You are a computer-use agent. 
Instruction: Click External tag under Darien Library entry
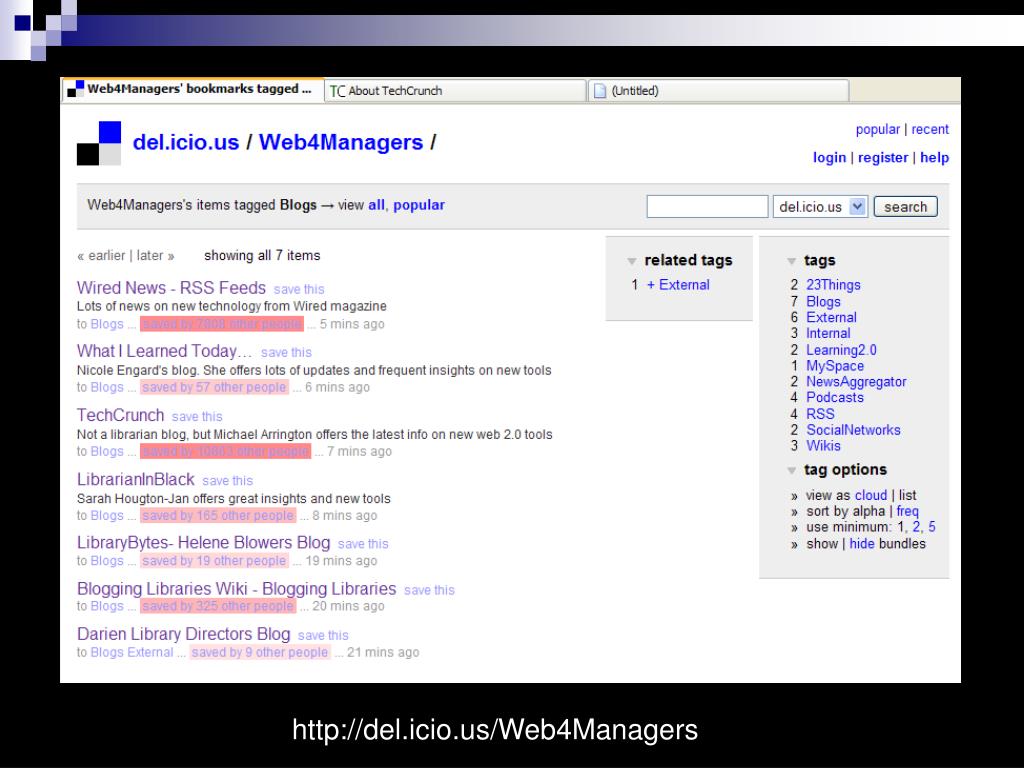pyautogui.click(x=151, y=652)
